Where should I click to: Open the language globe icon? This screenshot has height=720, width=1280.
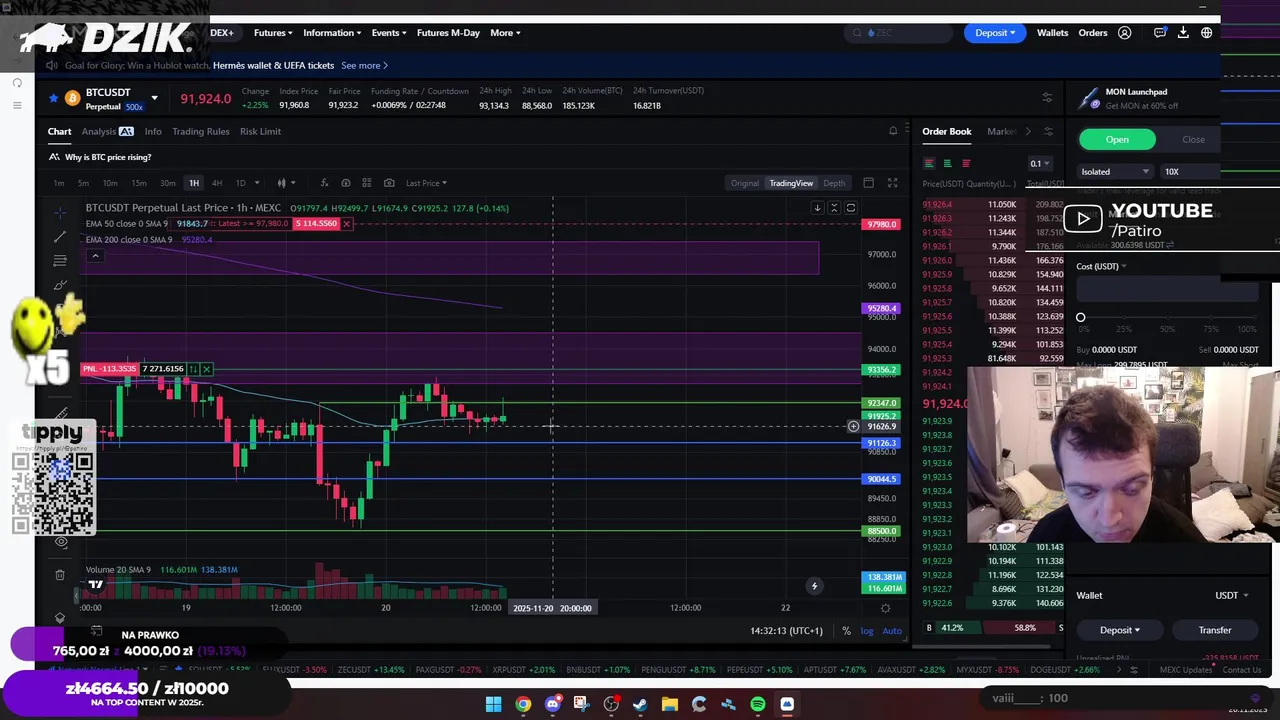1207,33
